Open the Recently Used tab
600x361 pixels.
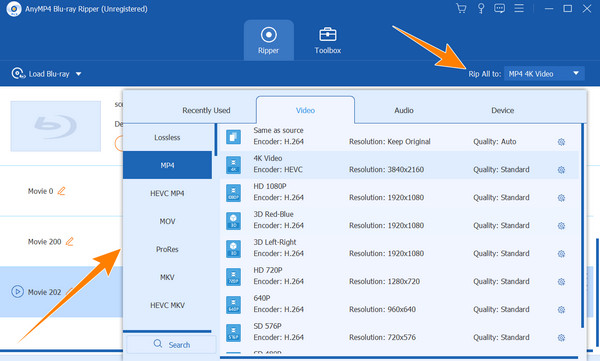coord(206,110)
